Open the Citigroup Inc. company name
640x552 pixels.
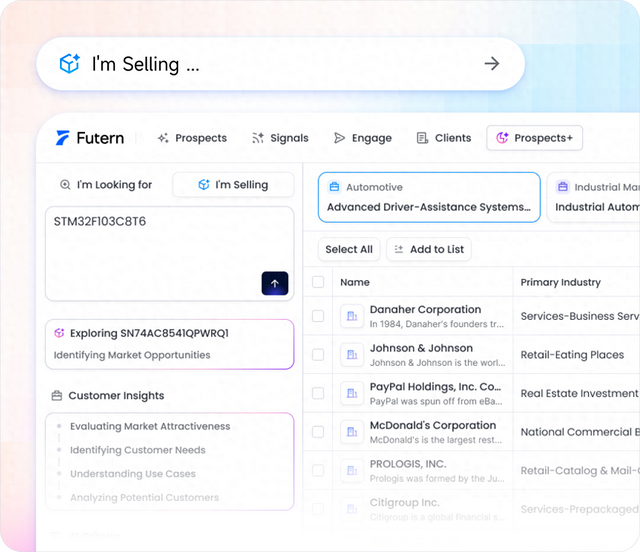point(404,502)
